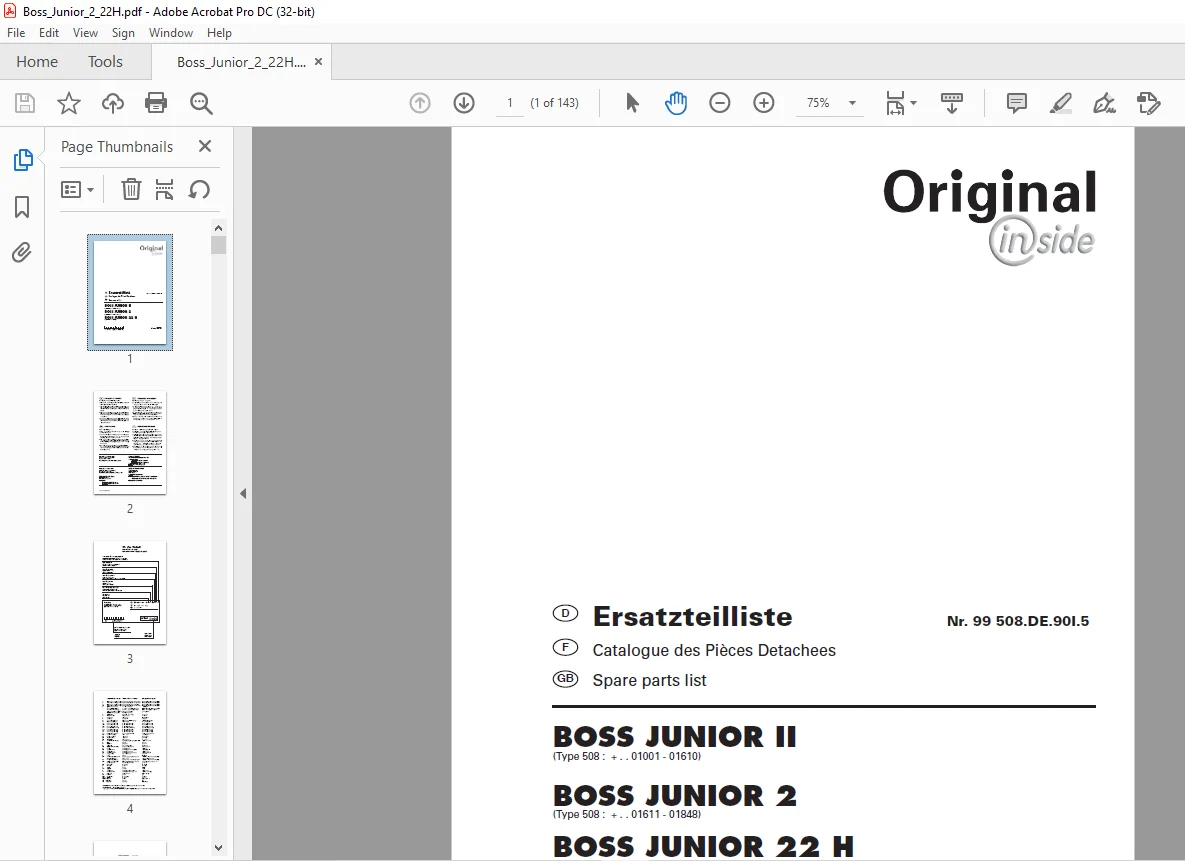Screen dimensions: 1185x861
Task: Open Attachments paperclip panel
Action: pos(22,252)
